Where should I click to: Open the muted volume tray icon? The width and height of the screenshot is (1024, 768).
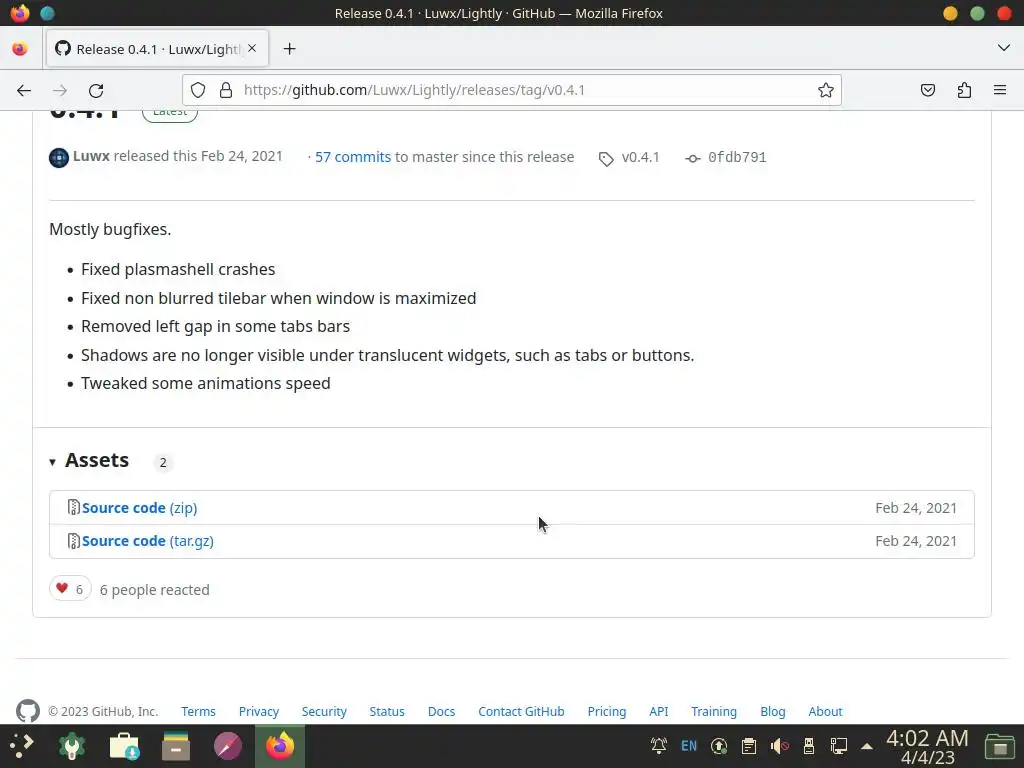[x=779, y=745]
